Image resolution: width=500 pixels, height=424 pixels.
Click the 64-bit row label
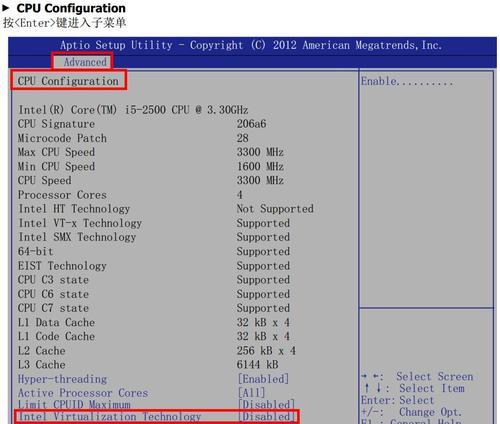pyautogui.click(x=35, y=251)
